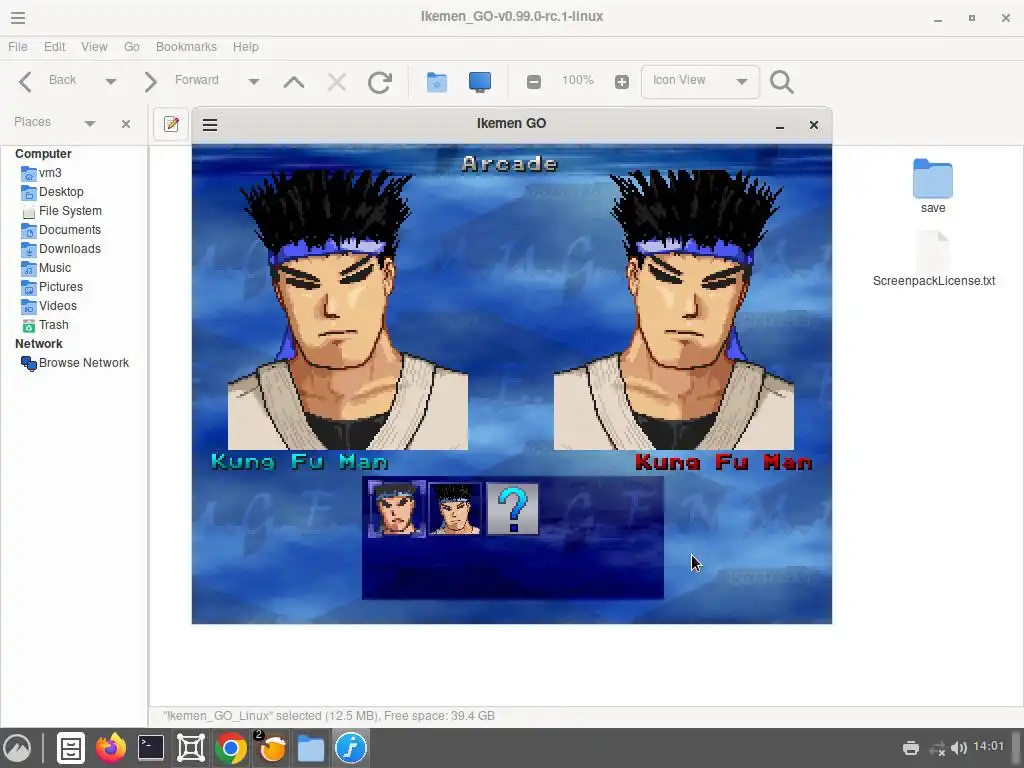Expand the Back history dropdown arrow
The width and height of the screenshot is (1024, 768).
110,82
